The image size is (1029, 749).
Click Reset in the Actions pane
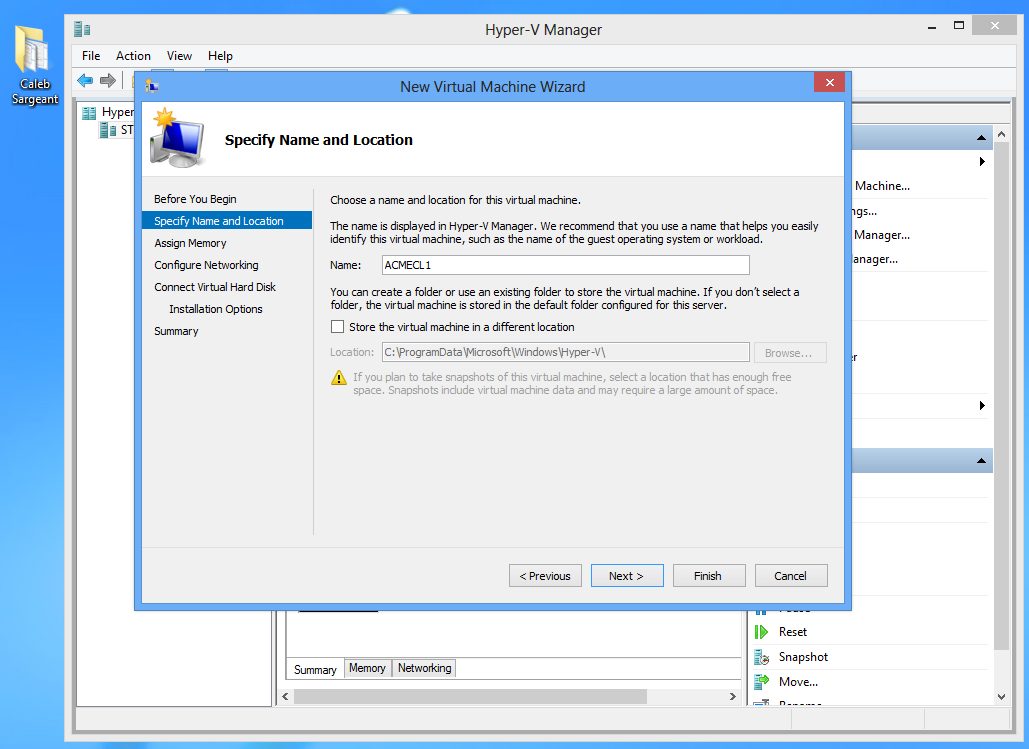(x=793, y=631)
